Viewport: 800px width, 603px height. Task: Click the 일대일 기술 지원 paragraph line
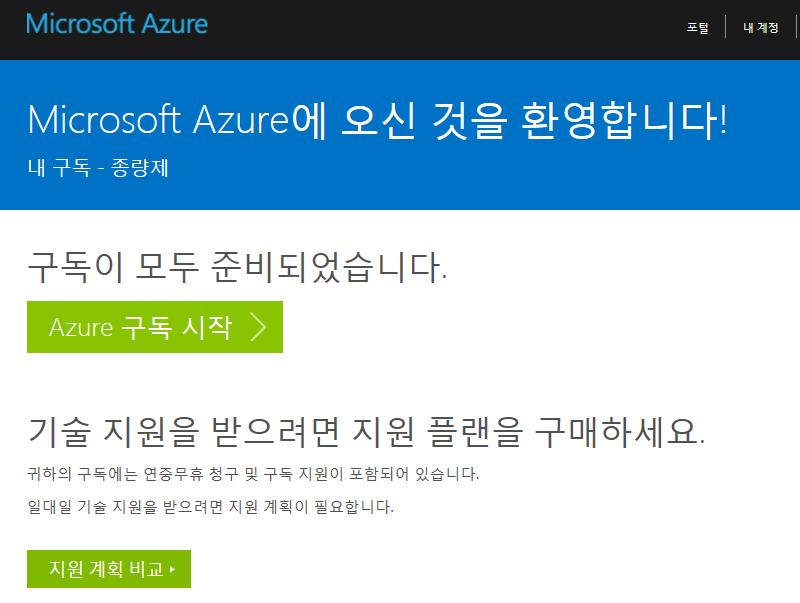(210, 507)
